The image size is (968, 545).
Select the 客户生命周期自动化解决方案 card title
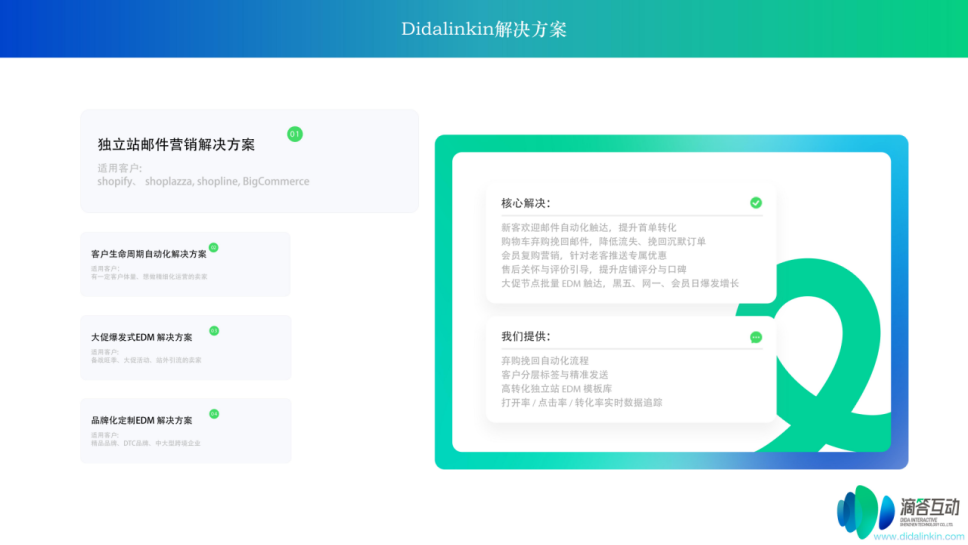point(149,254)
